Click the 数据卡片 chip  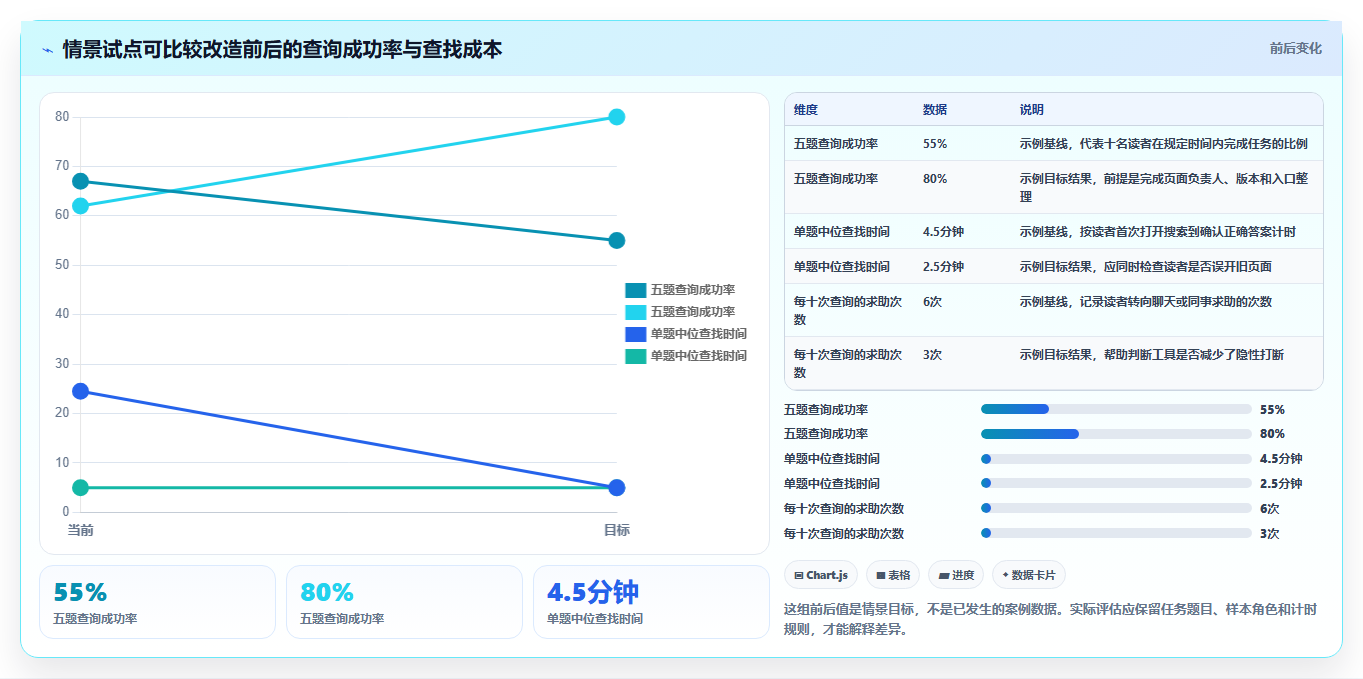tap(1029, 575)
